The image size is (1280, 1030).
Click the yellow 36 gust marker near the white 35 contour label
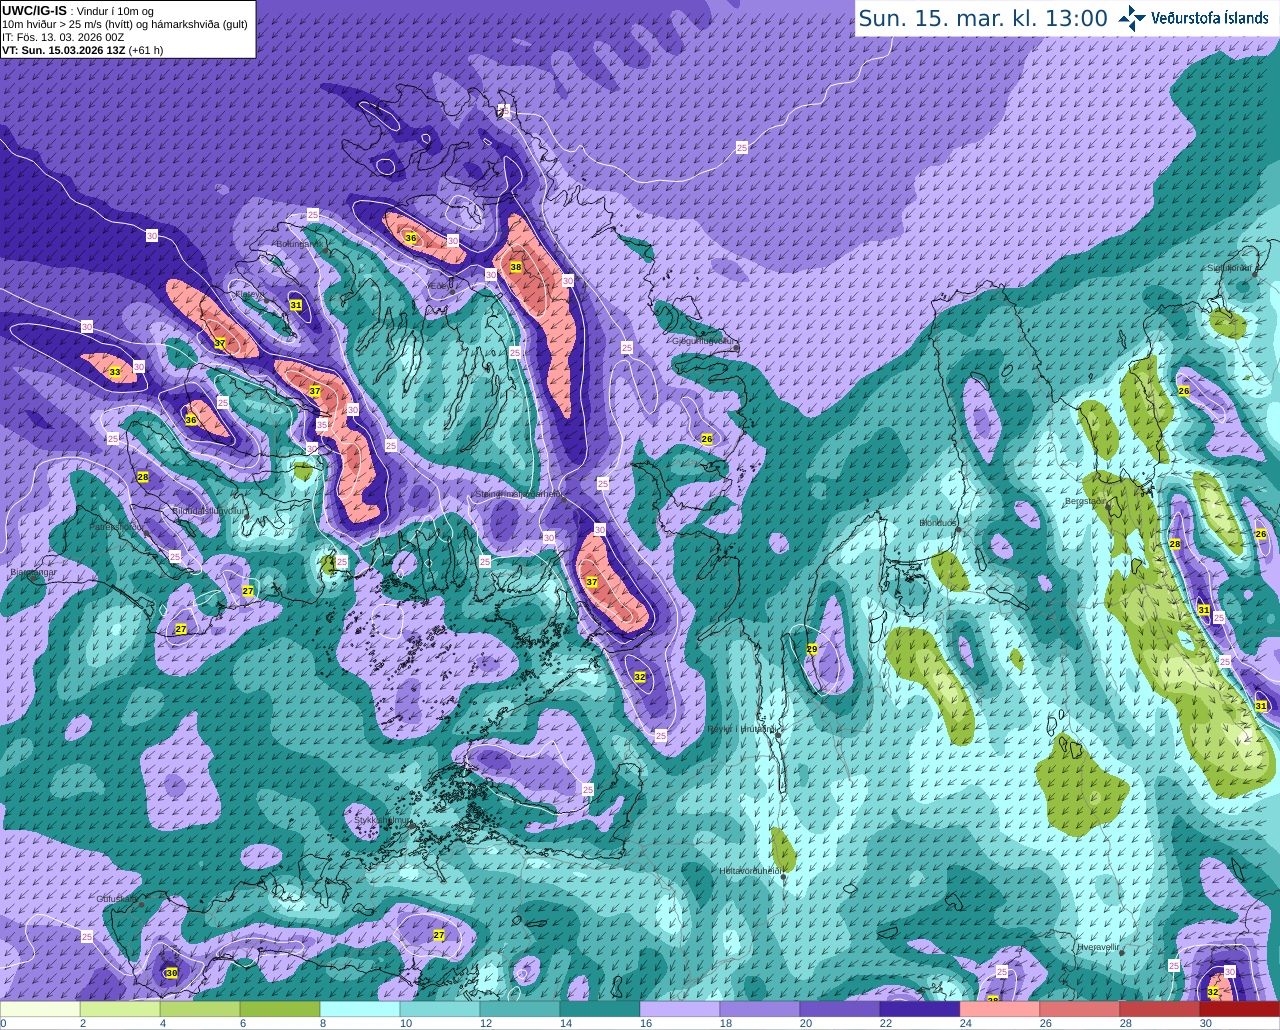pyautogui.click(x=191, y=420)
